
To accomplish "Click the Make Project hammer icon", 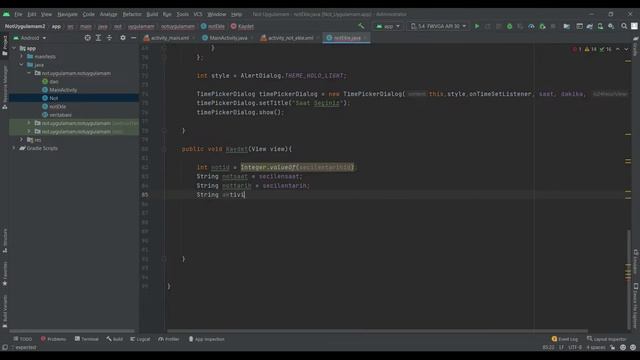I will point(361,26).
